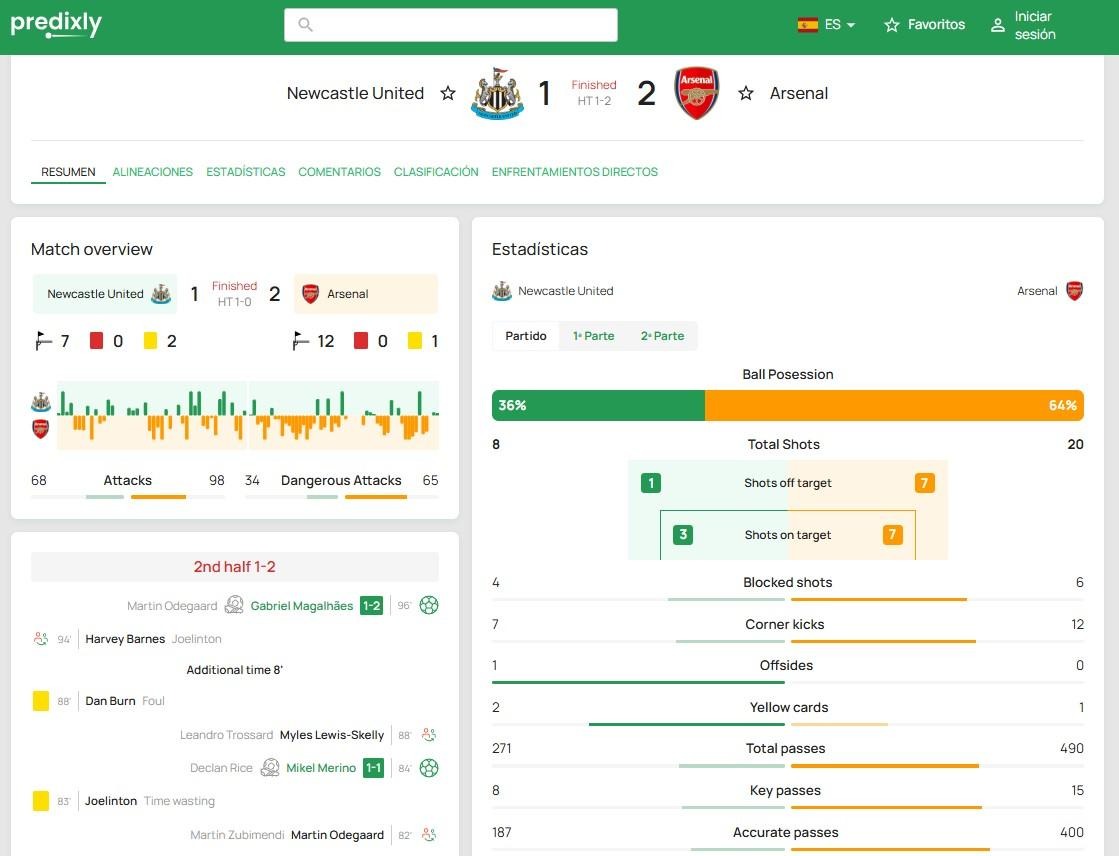Click the yellow card icon beside Dan Burn
The height and width of the screenshot is (856, 1119).
point(41,701)
